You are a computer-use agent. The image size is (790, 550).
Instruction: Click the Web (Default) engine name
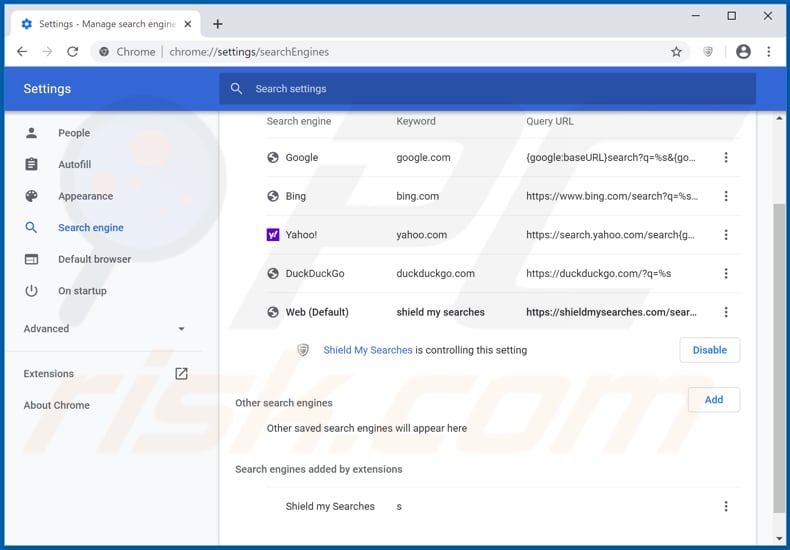coord(317,312)
